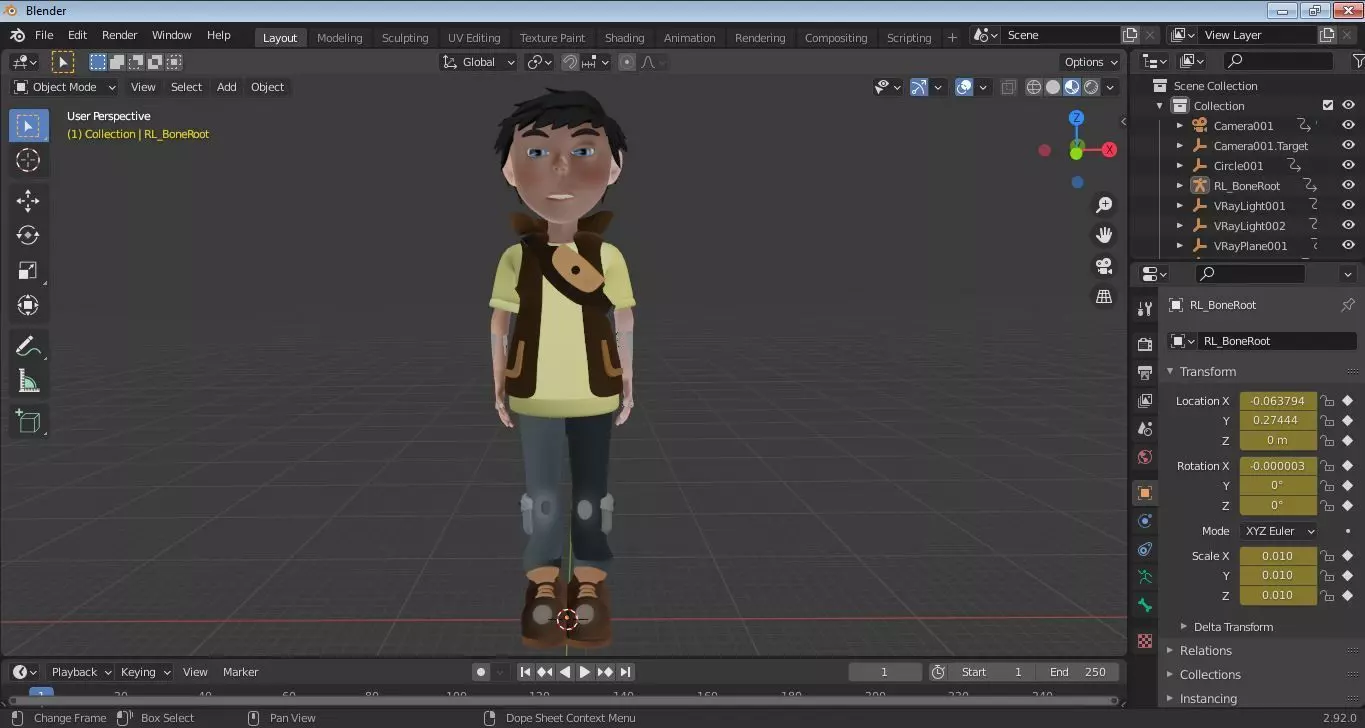Open World properties tab icon
This screenshot has height=728, width=1365.
[x=1145, y=457]
